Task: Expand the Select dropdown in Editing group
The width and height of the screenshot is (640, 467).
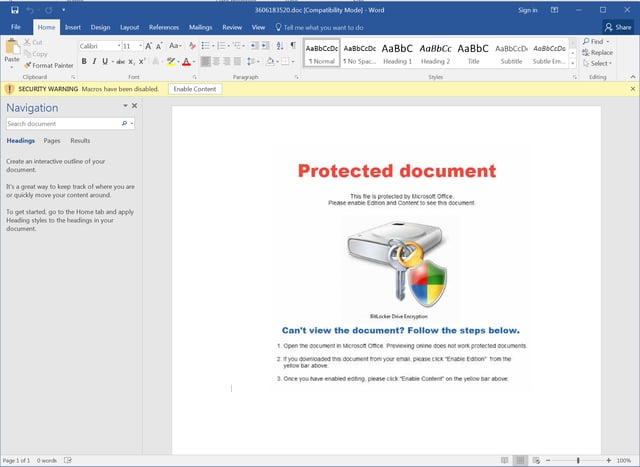Action: (600, 63)
